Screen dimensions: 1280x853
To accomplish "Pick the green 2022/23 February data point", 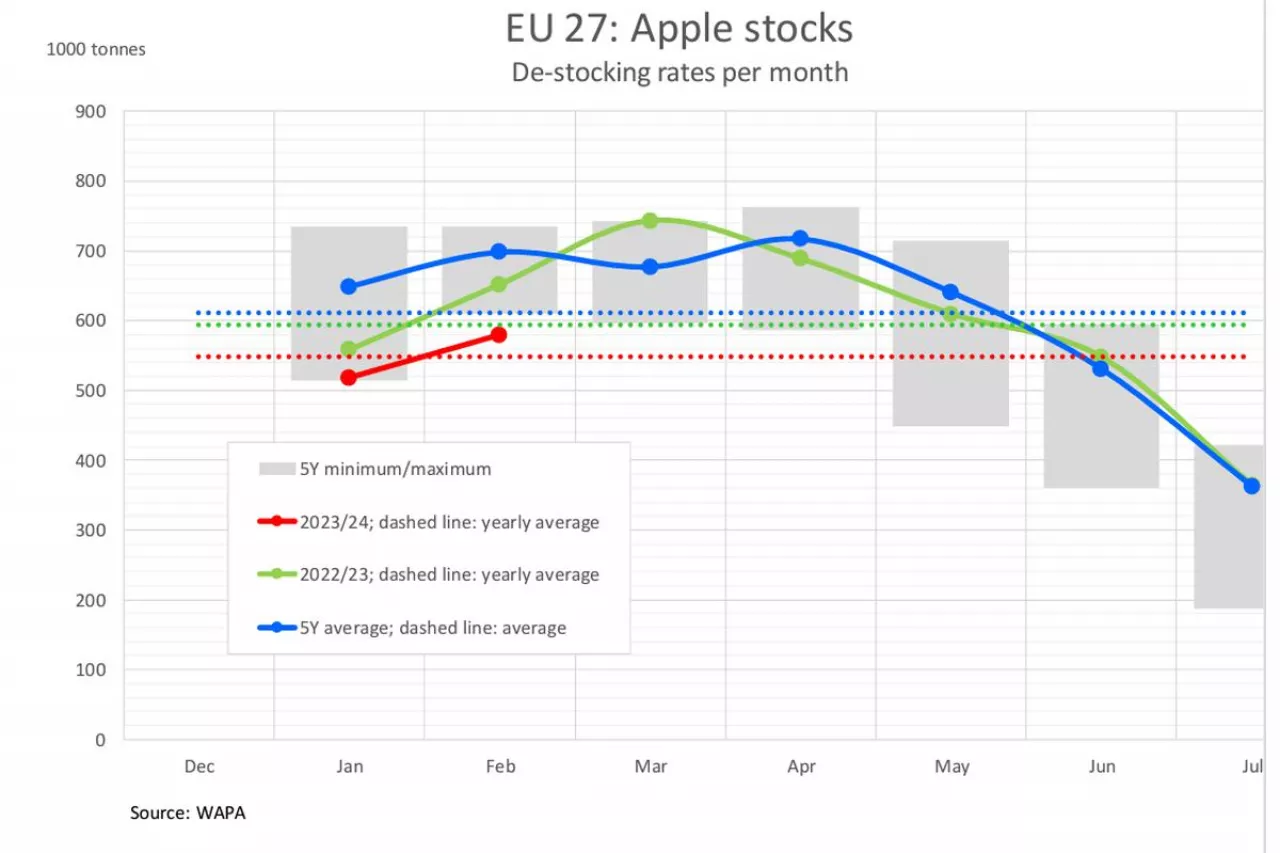I will pyautogui.click(x=498, y=285).
